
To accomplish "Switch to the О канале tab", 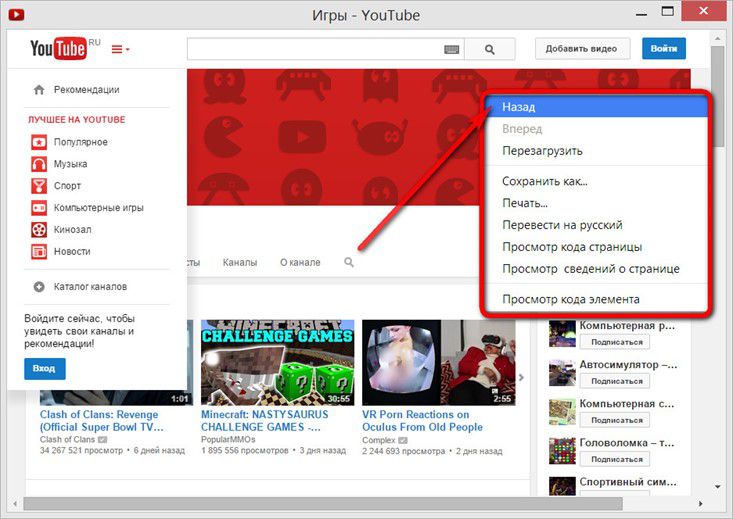I will point(300,262).
